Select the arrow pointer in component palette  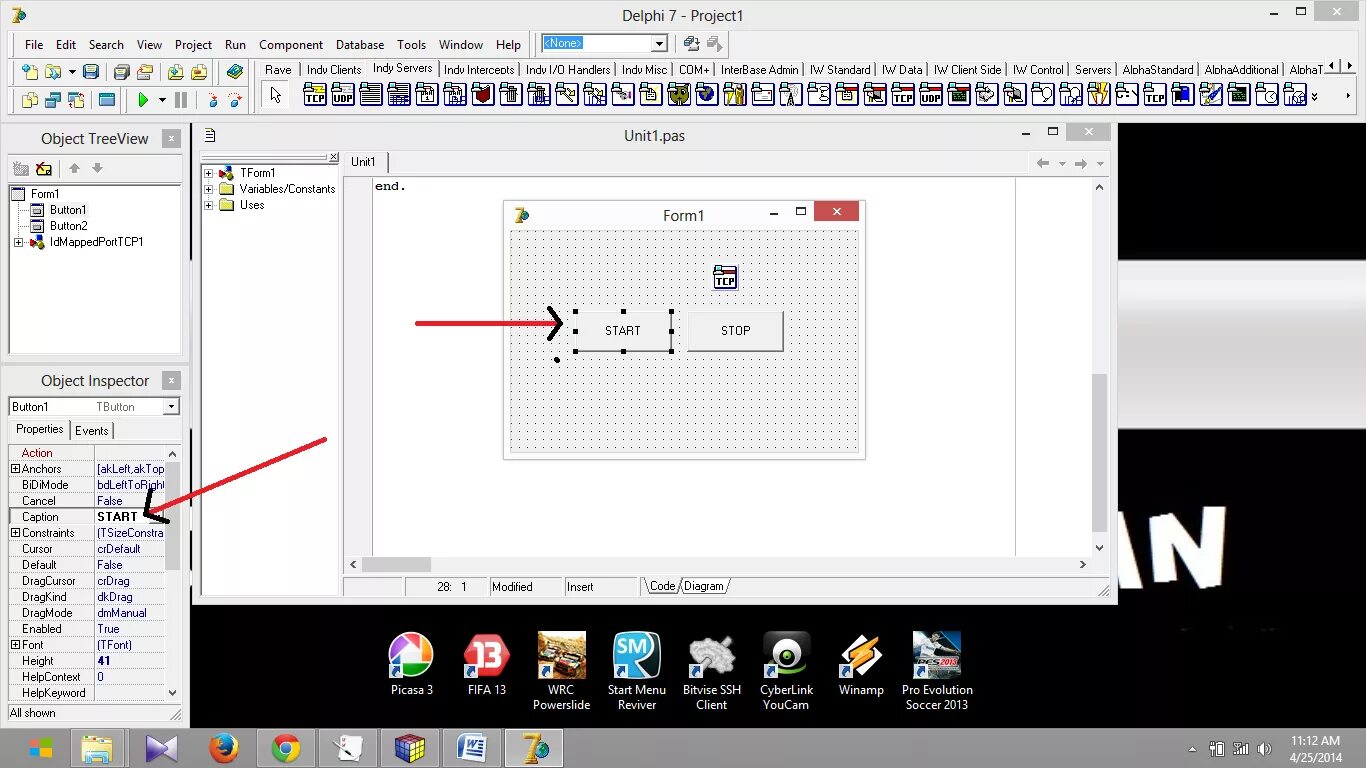click(x=276, y=95)
